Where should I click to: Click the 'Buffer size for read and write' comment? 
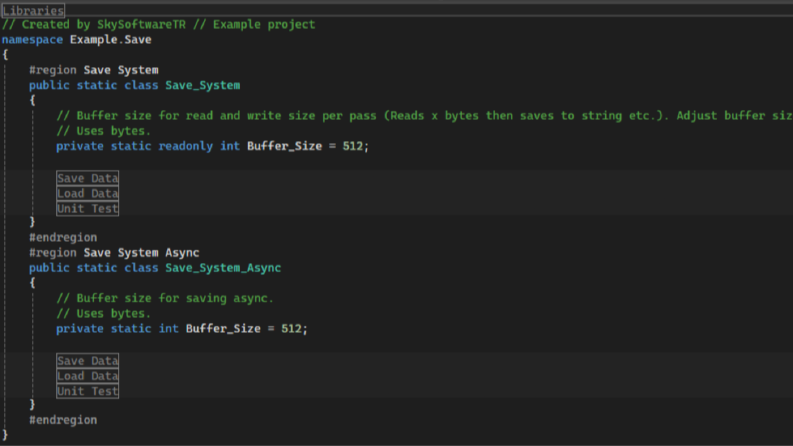(424, 116)
